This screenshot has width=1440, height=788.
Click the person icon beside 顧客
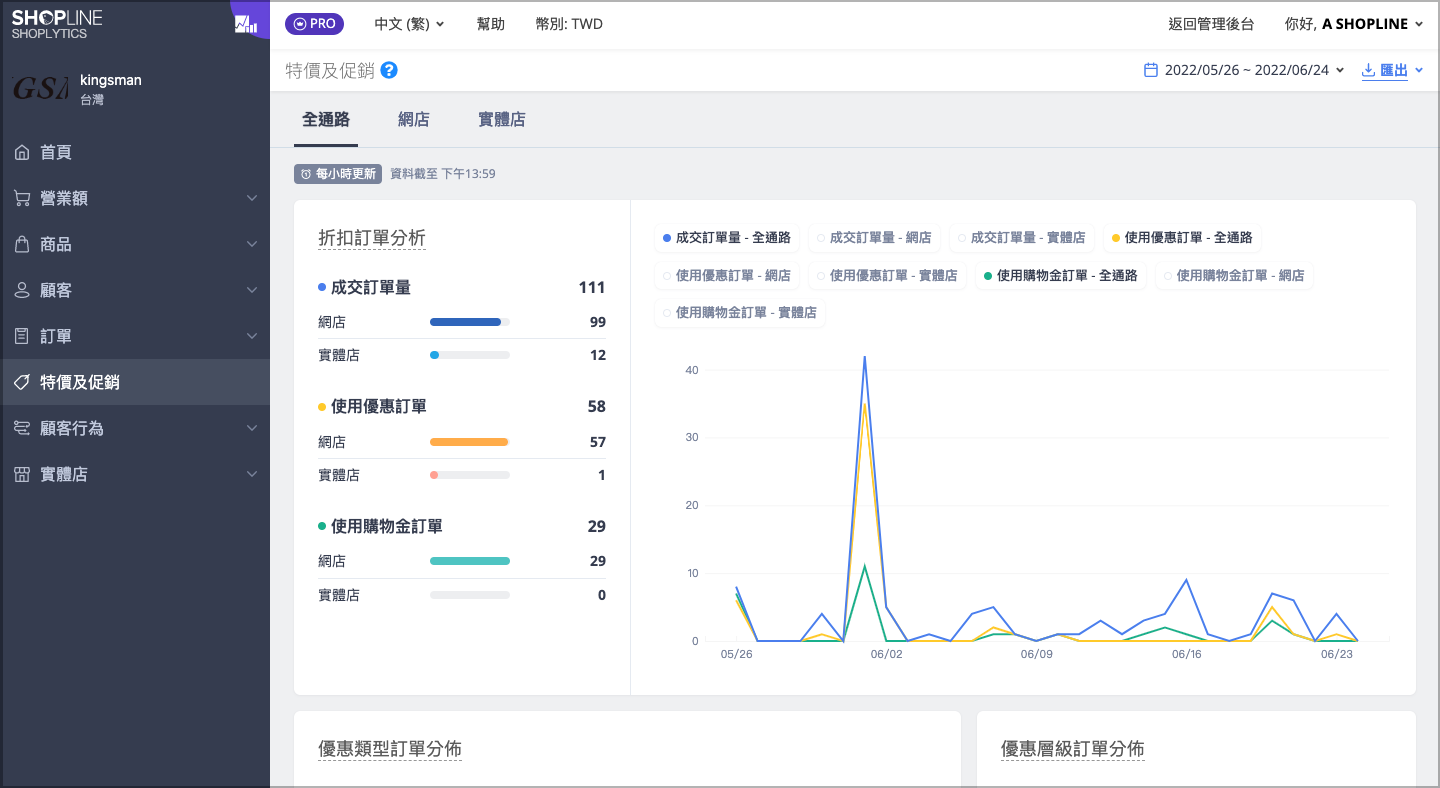(x=22, y=290)
